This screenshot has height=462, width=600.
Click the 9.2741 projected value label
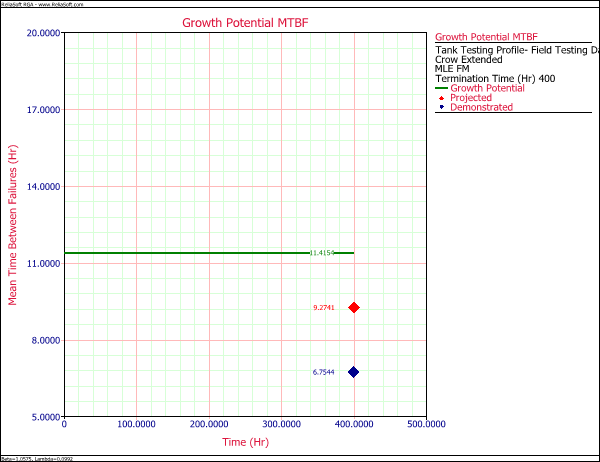point(324,308)
